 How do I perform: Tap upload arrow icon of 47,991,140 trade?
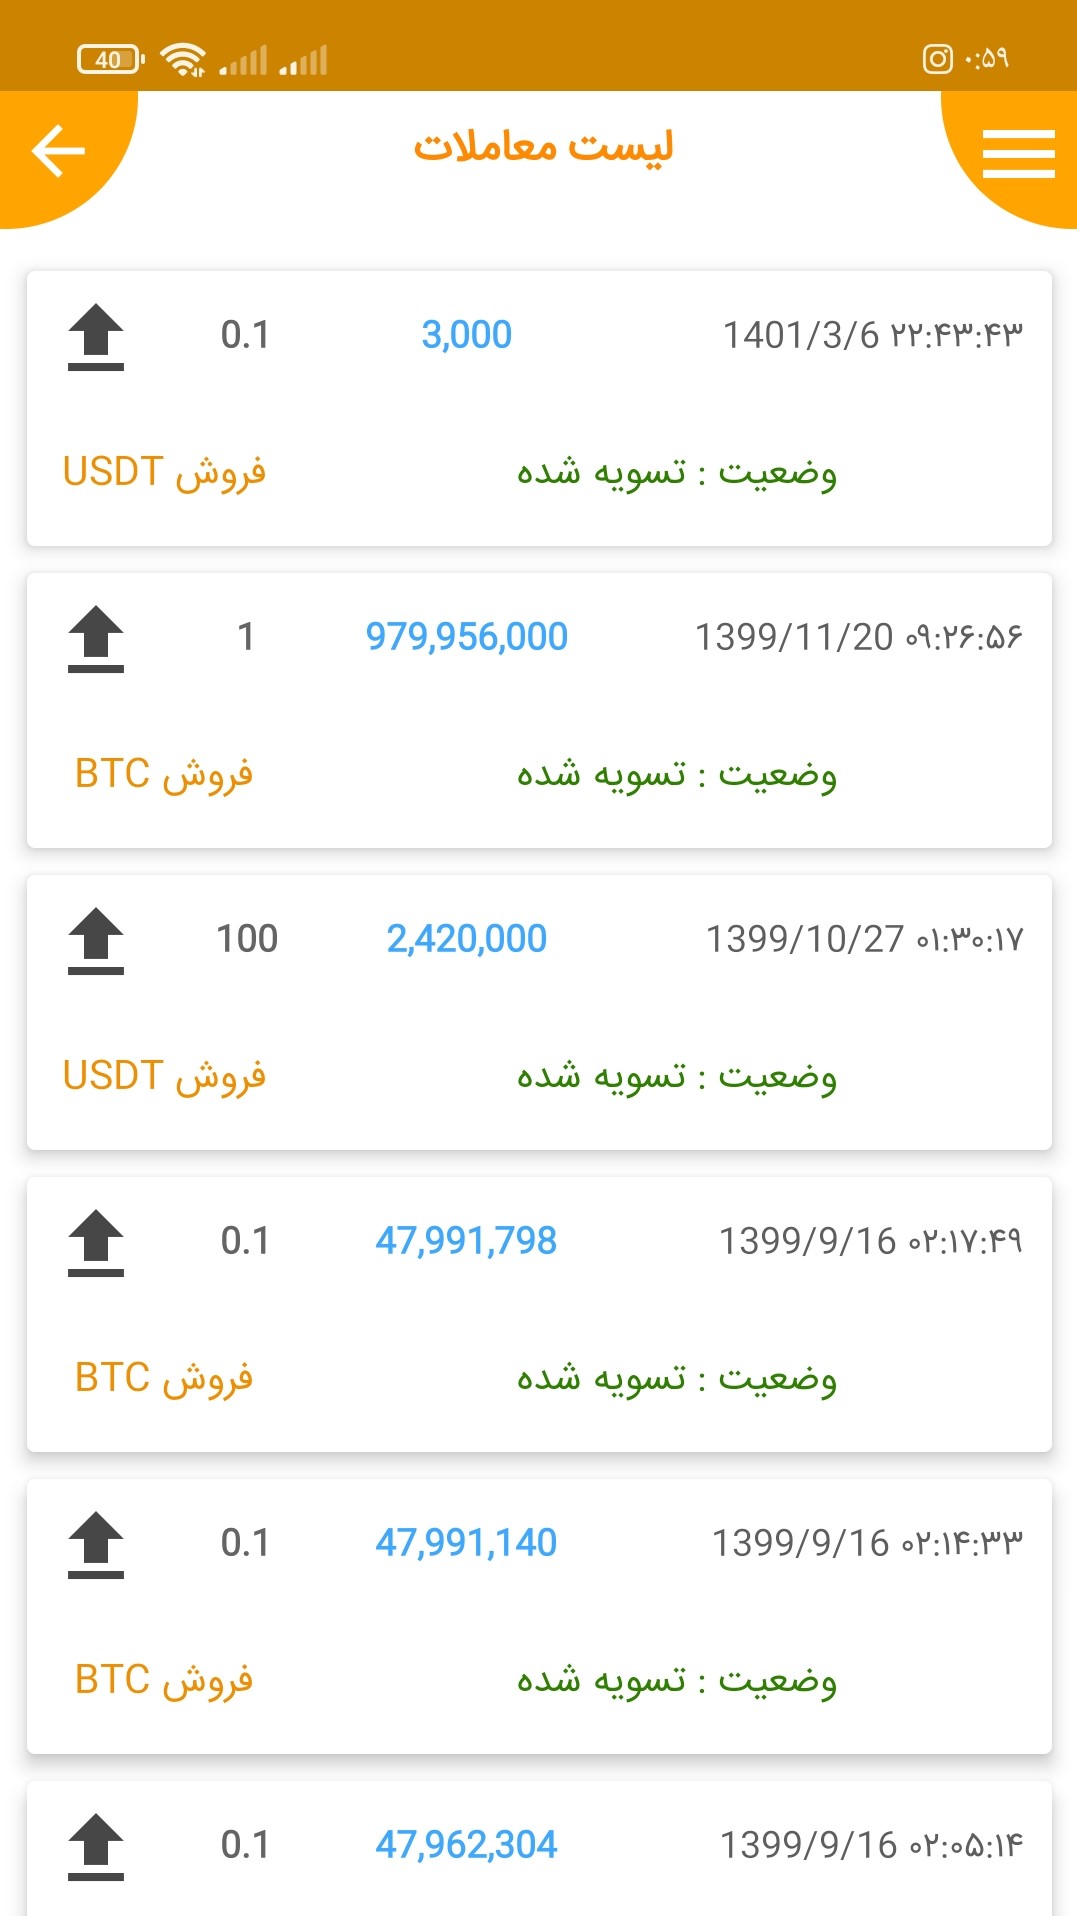click(96, 1545)
